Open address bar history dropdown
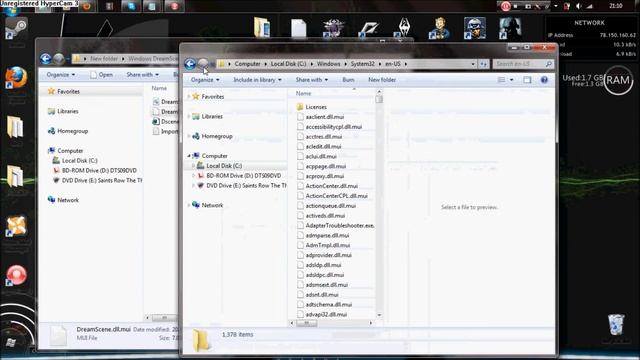 point(473,64)
